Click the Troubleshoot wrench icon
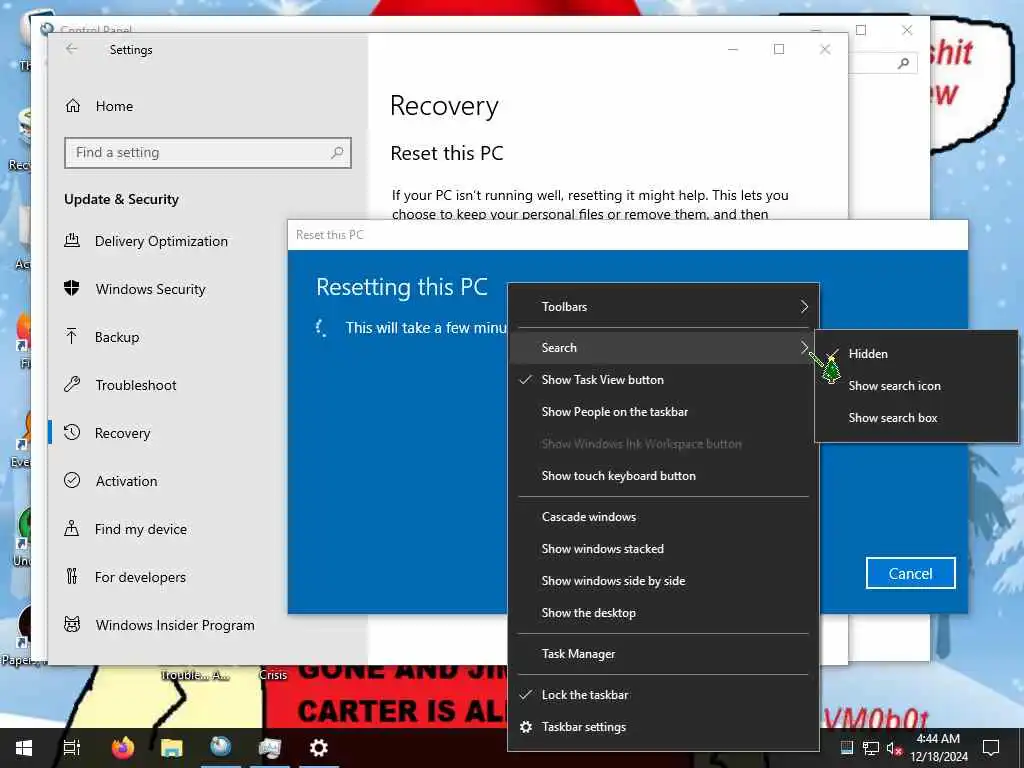Screen dimensions: 1024x768 [x=72, y=384]
